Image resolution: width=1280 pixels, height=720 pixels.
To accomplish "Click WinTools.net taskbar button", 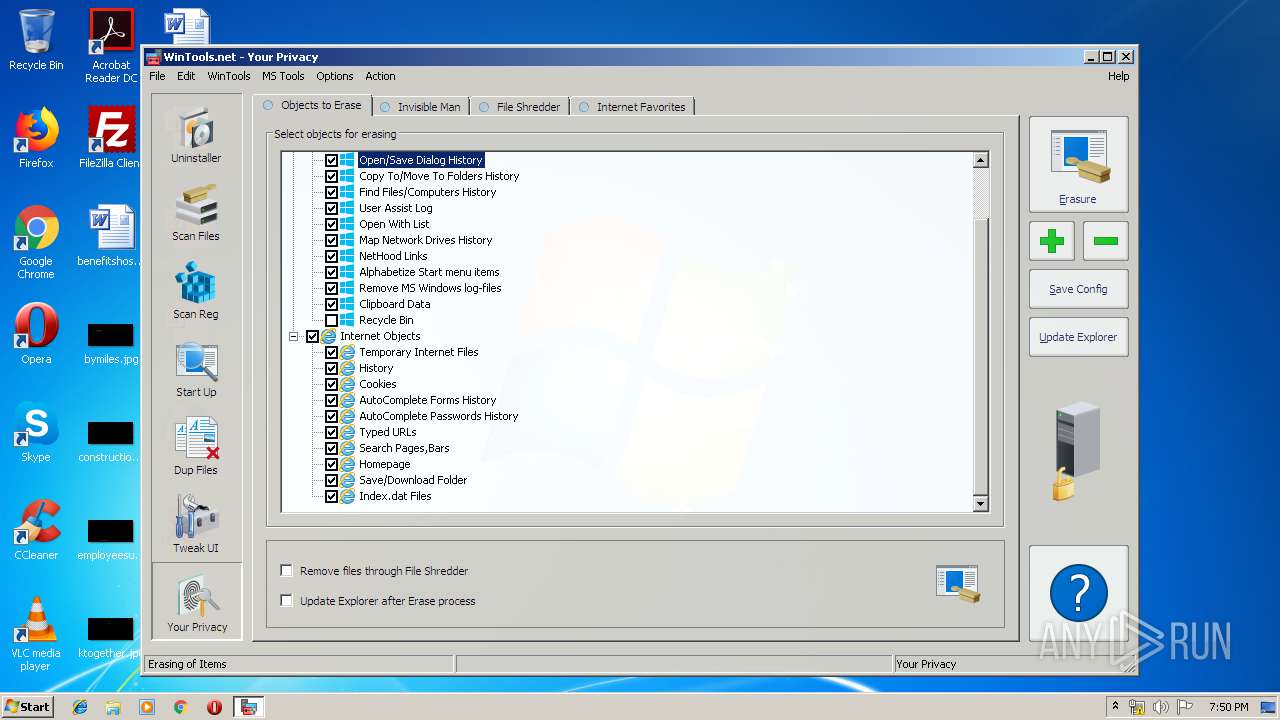I will point(248,707).
